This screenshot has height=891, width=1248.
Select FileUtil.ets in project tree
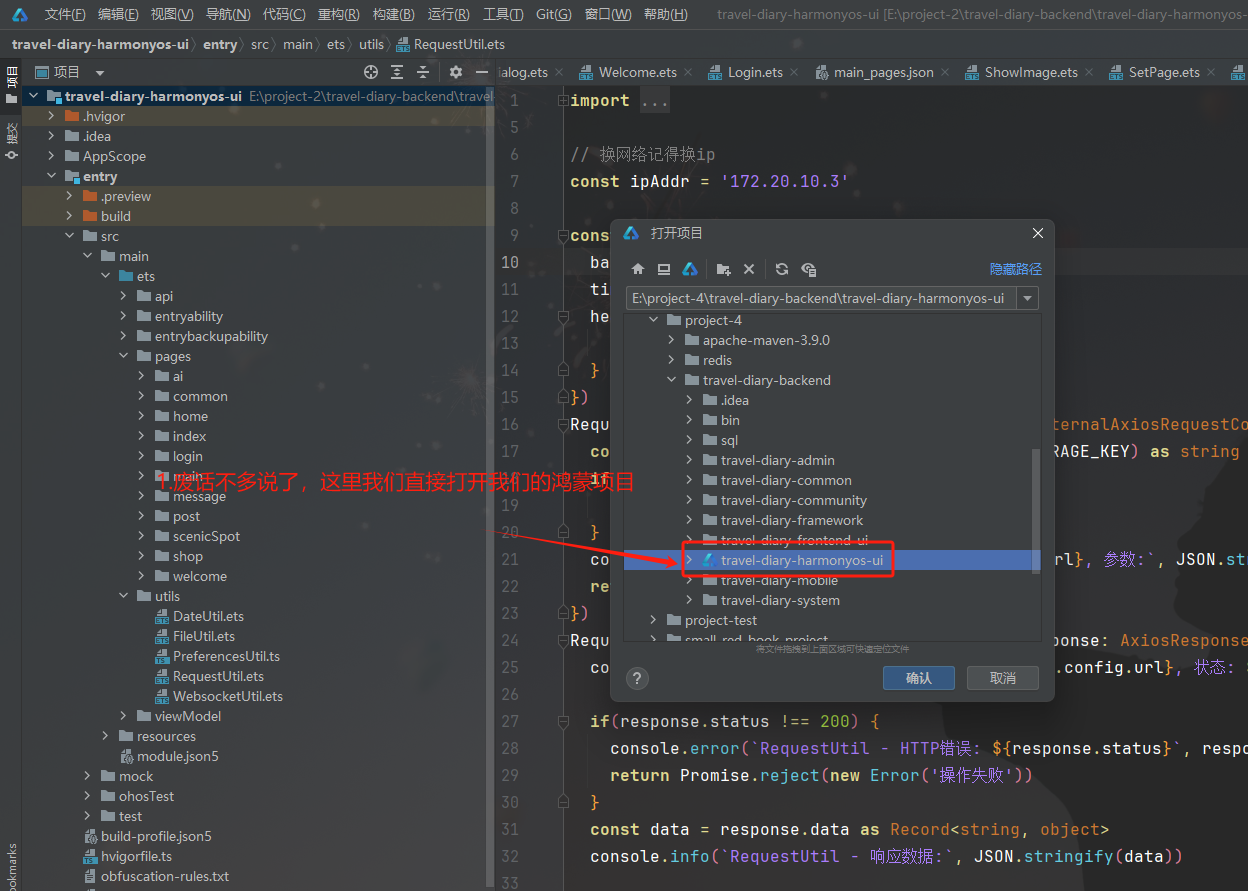point(204,636)
